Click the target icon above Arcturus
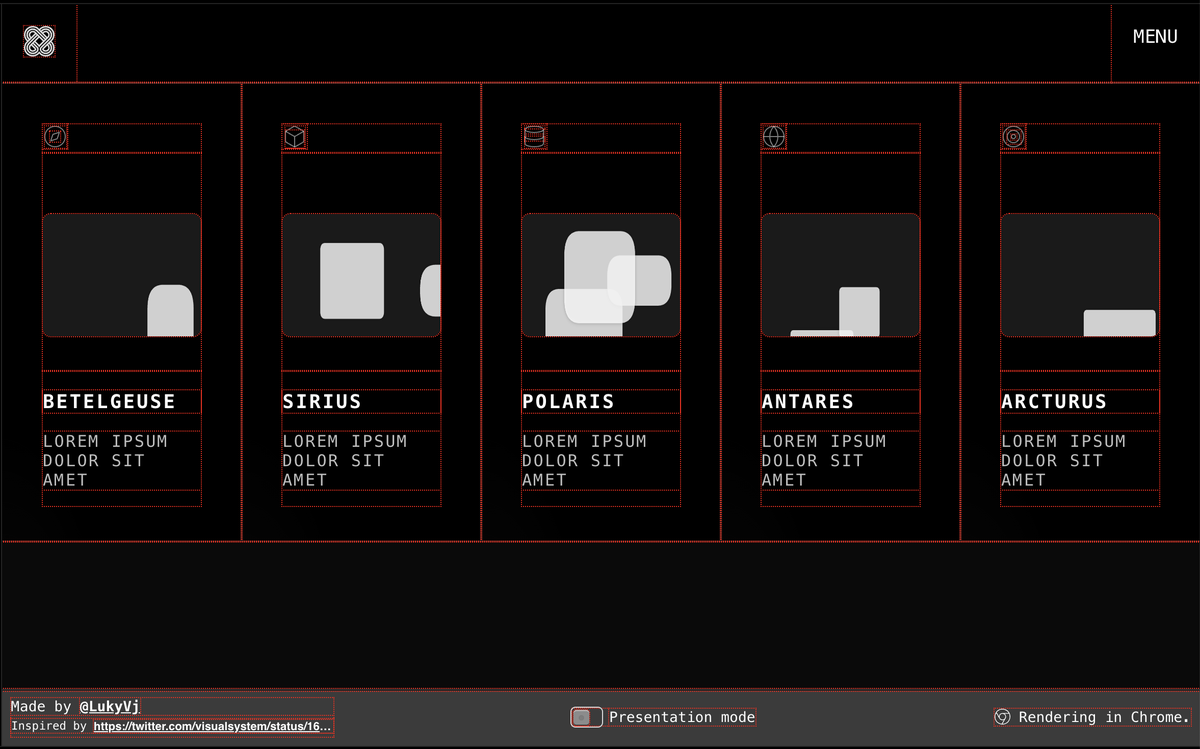 pyautogui.click(x=1013, y=137)
